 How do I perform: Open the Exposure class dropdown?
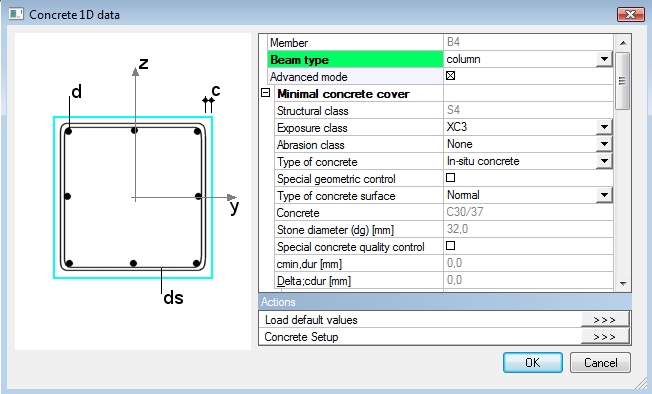coord(604,127)
